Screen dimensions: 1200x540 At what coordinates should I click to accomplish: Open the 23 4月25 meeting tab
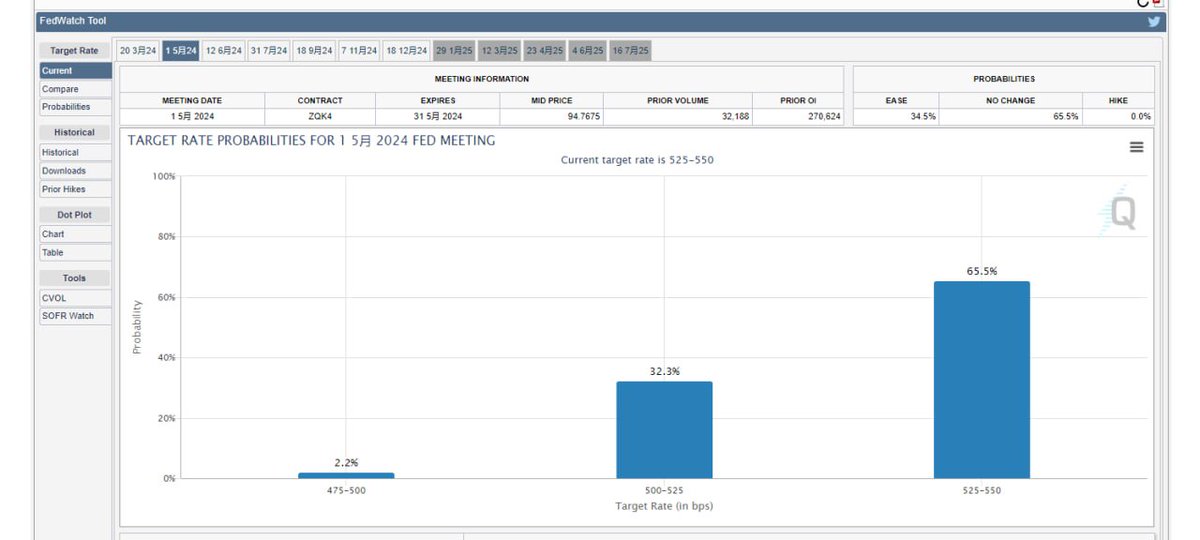pos(544,50)
